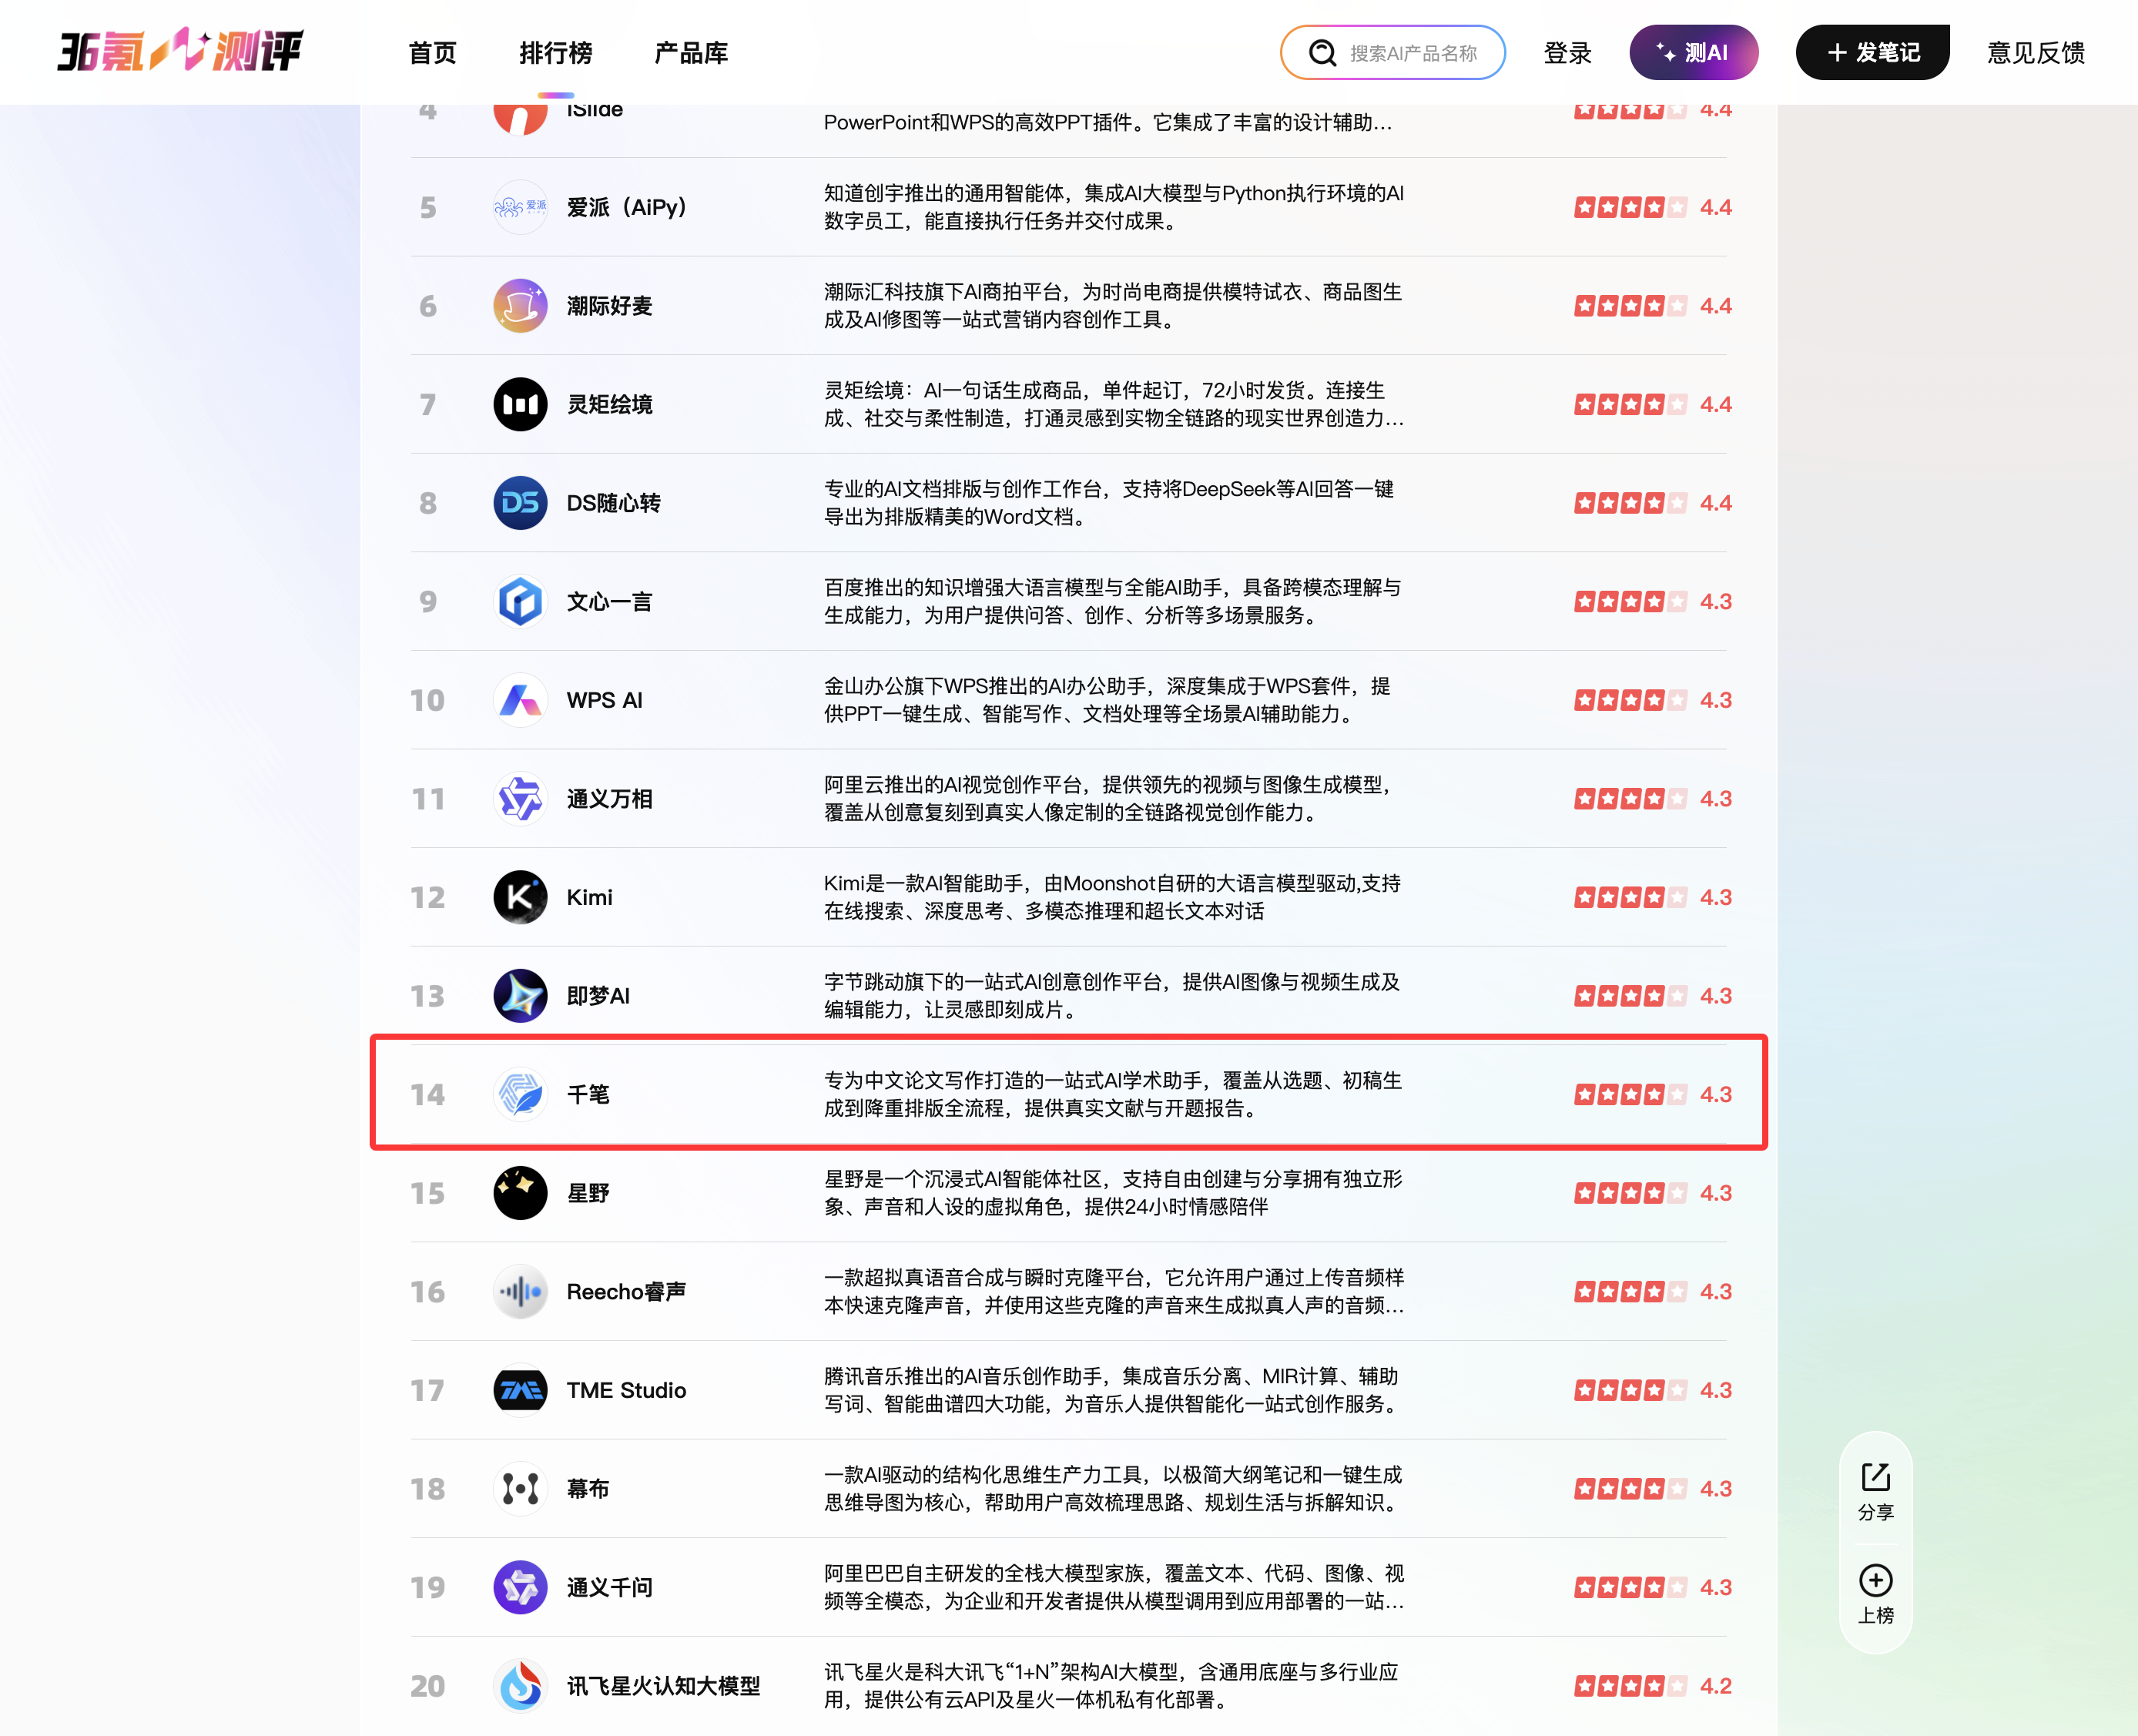This screenshot has height=1736, width=2138.
Task: Open the Reecho睿声 product name
Action: tap(626, 1292)
